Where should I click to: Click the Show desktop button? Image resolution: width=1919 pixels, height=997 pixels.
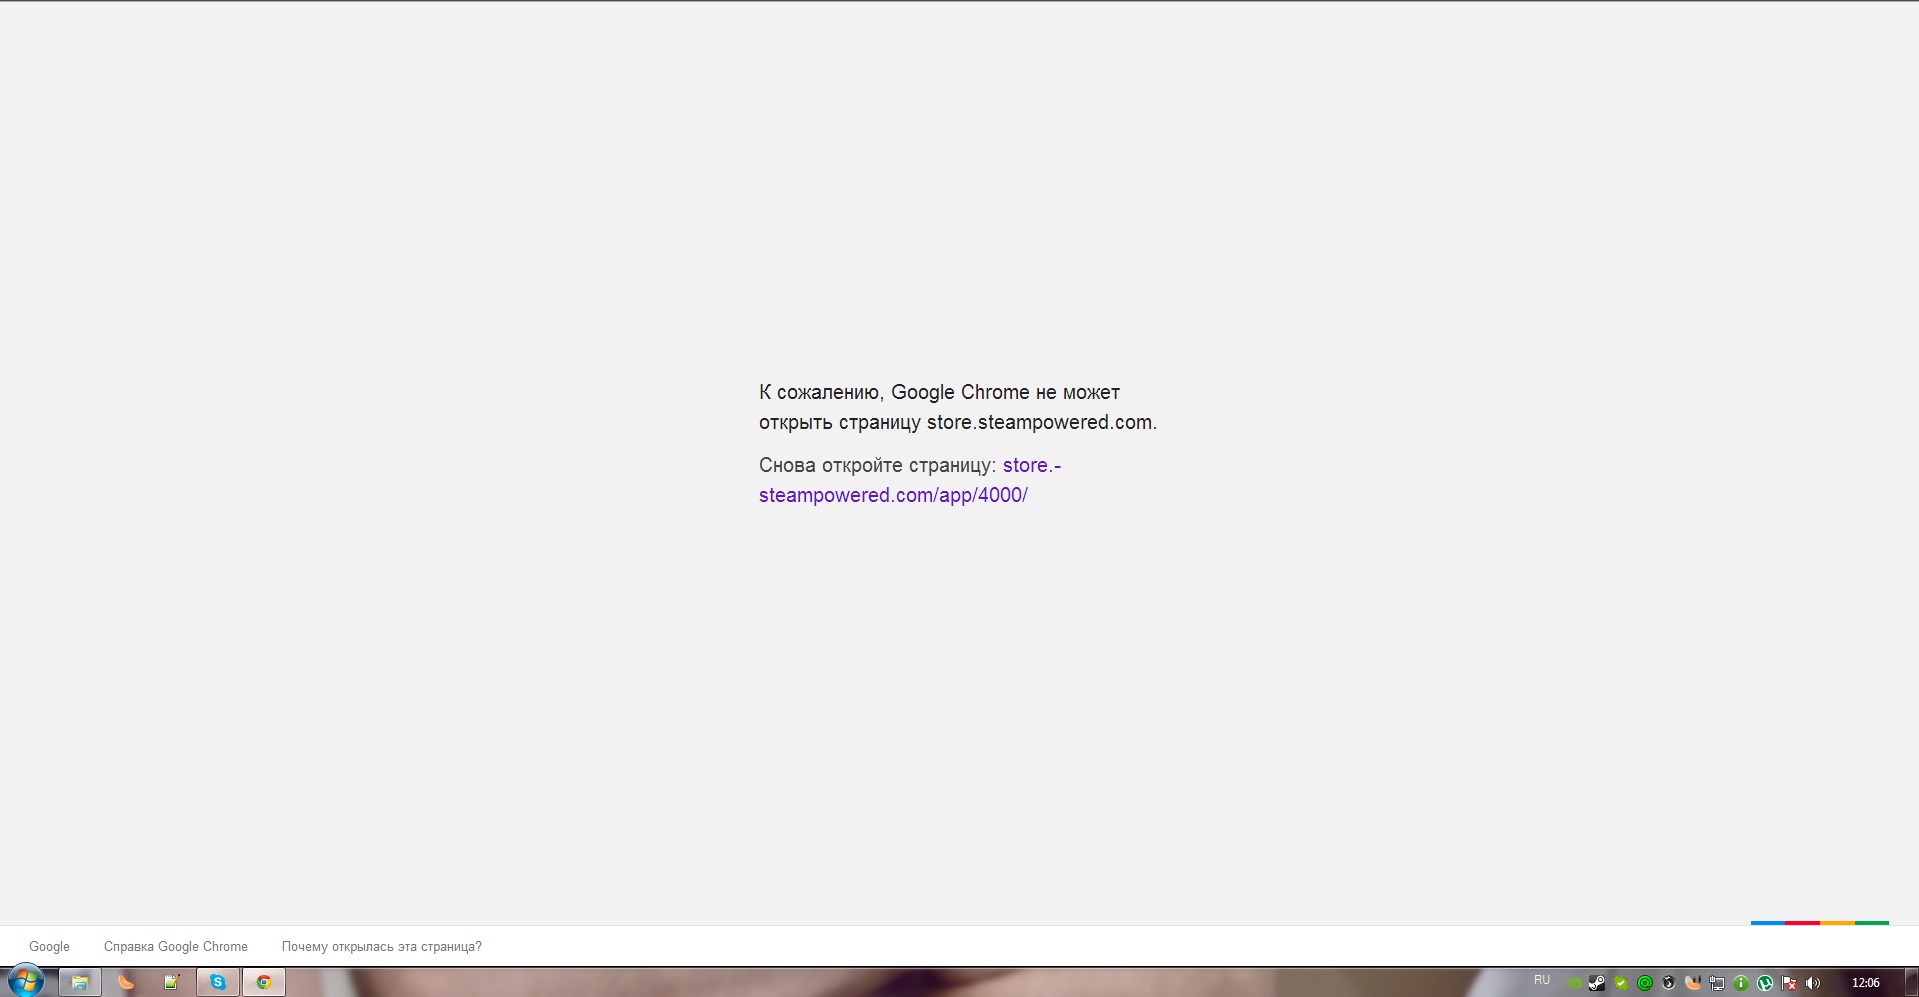[x=1911, y=982]
